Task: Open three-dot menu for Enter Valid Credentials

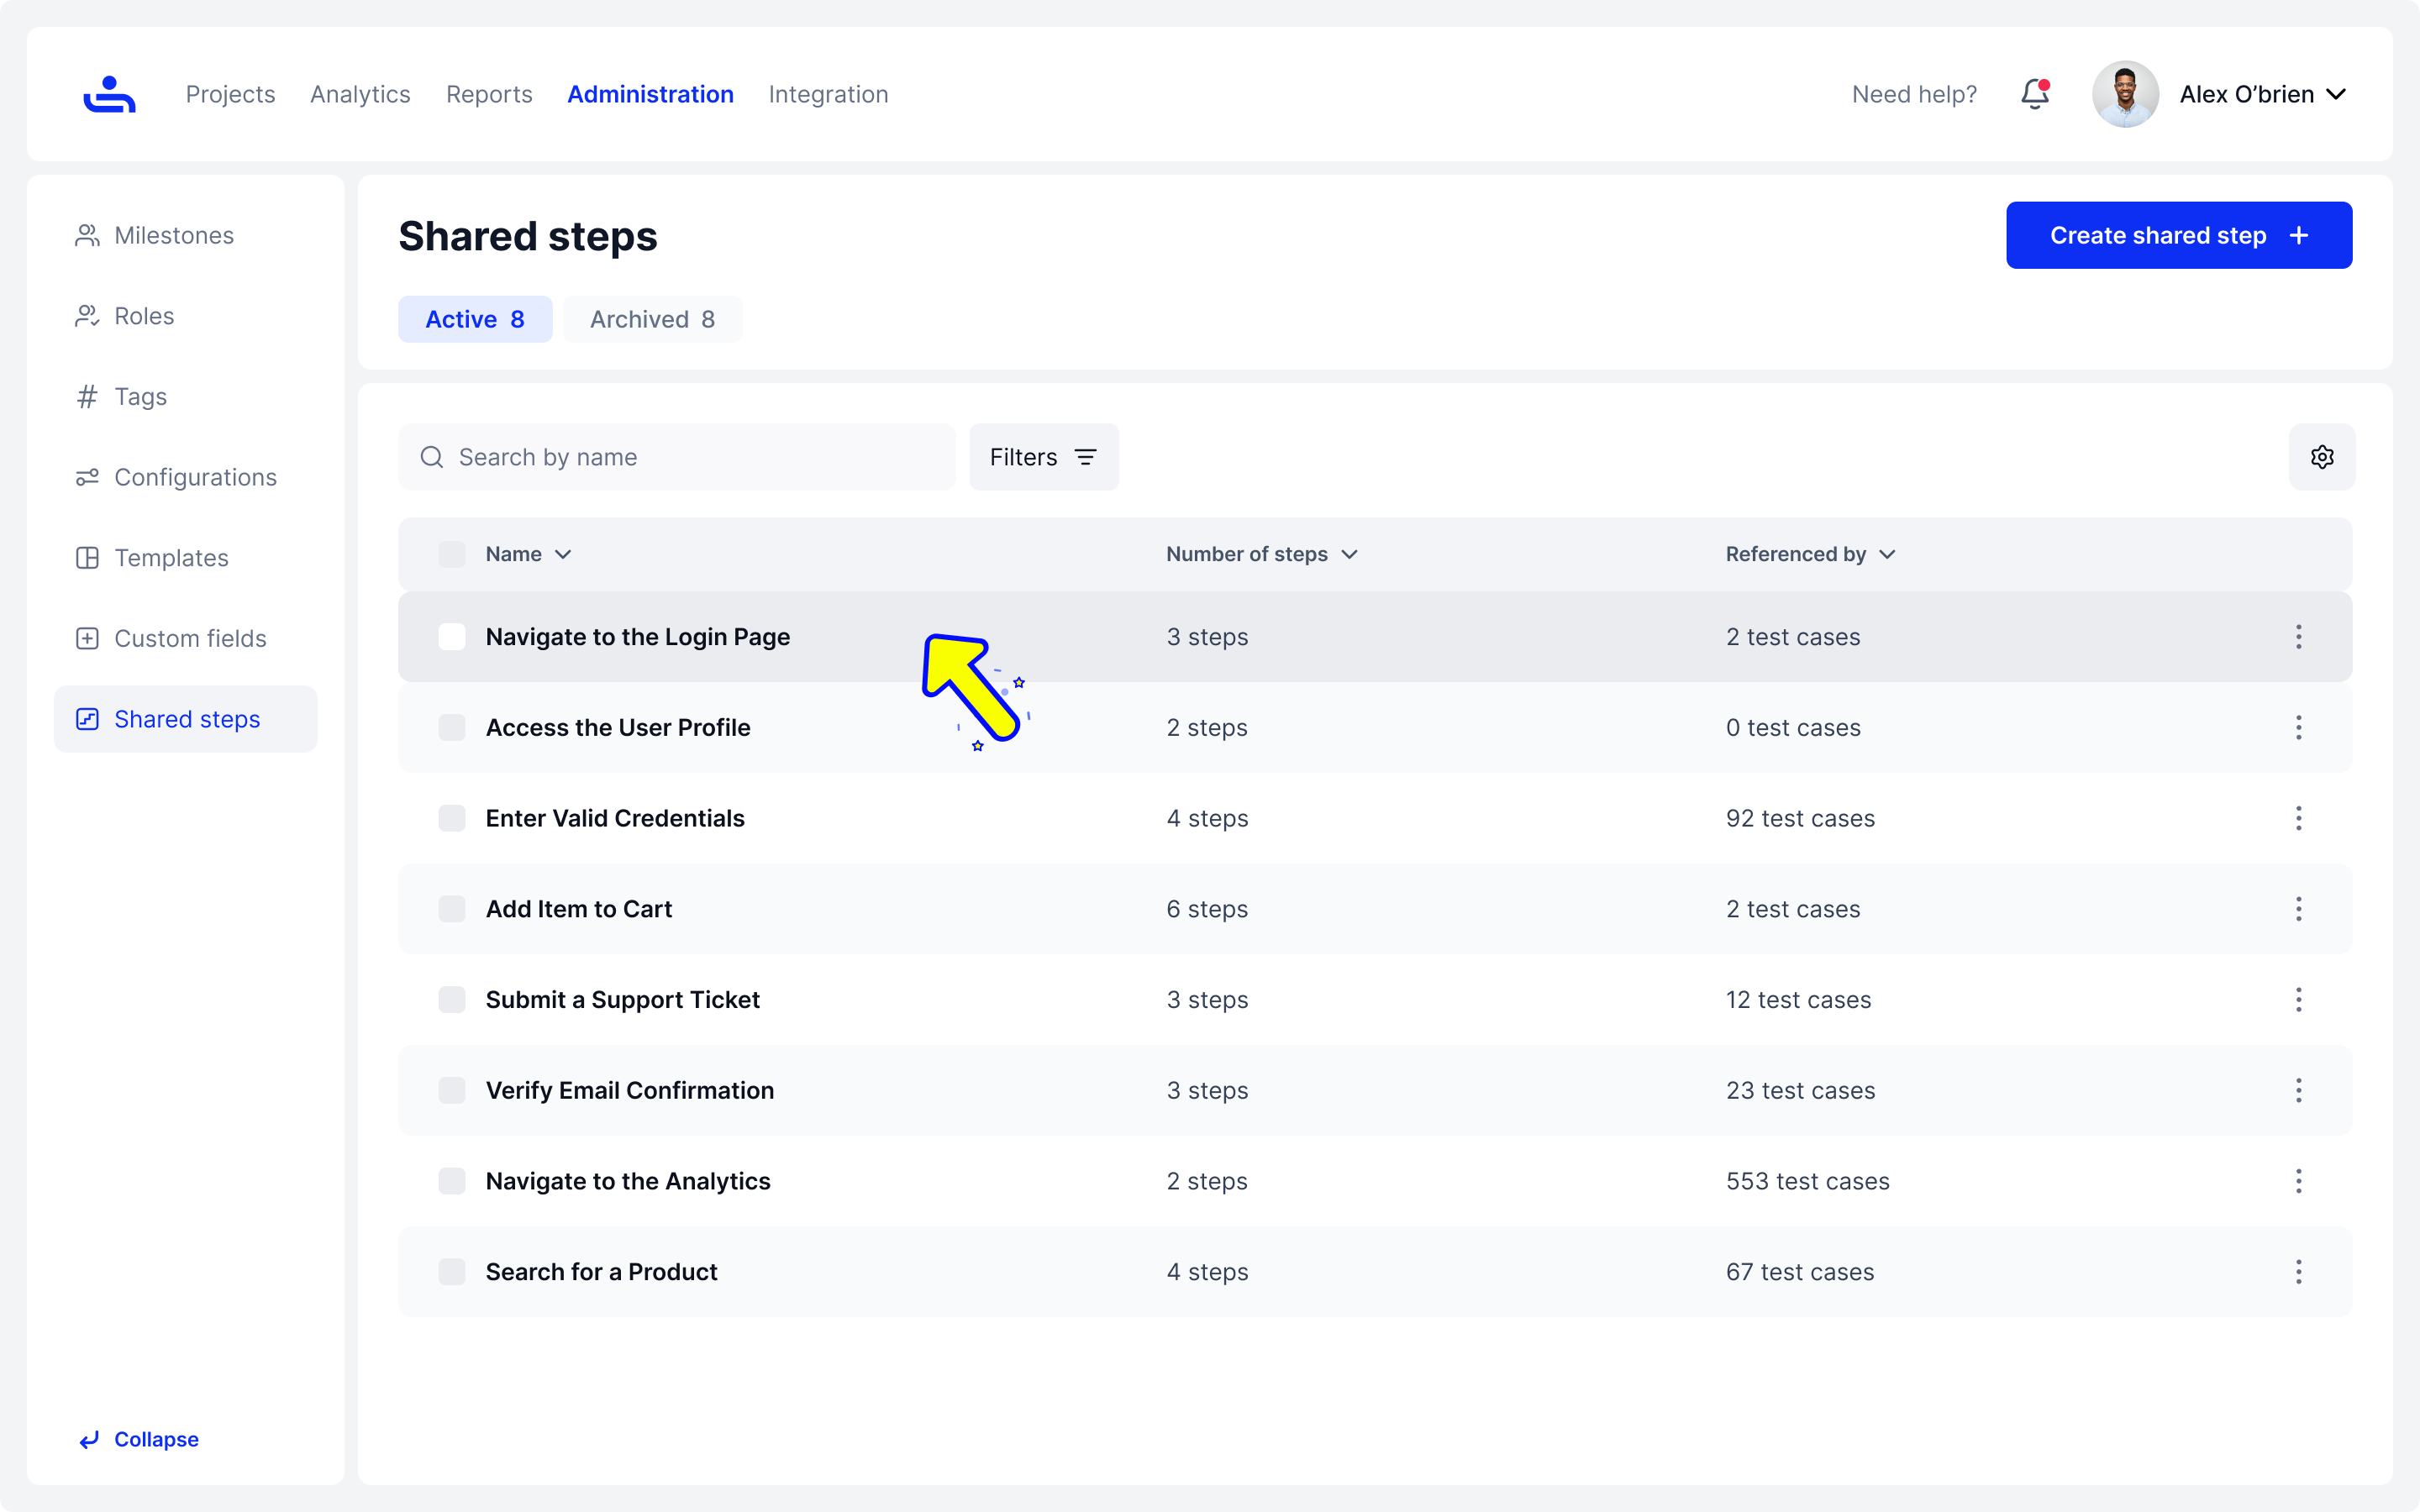Action: (x=2298, y=818)
